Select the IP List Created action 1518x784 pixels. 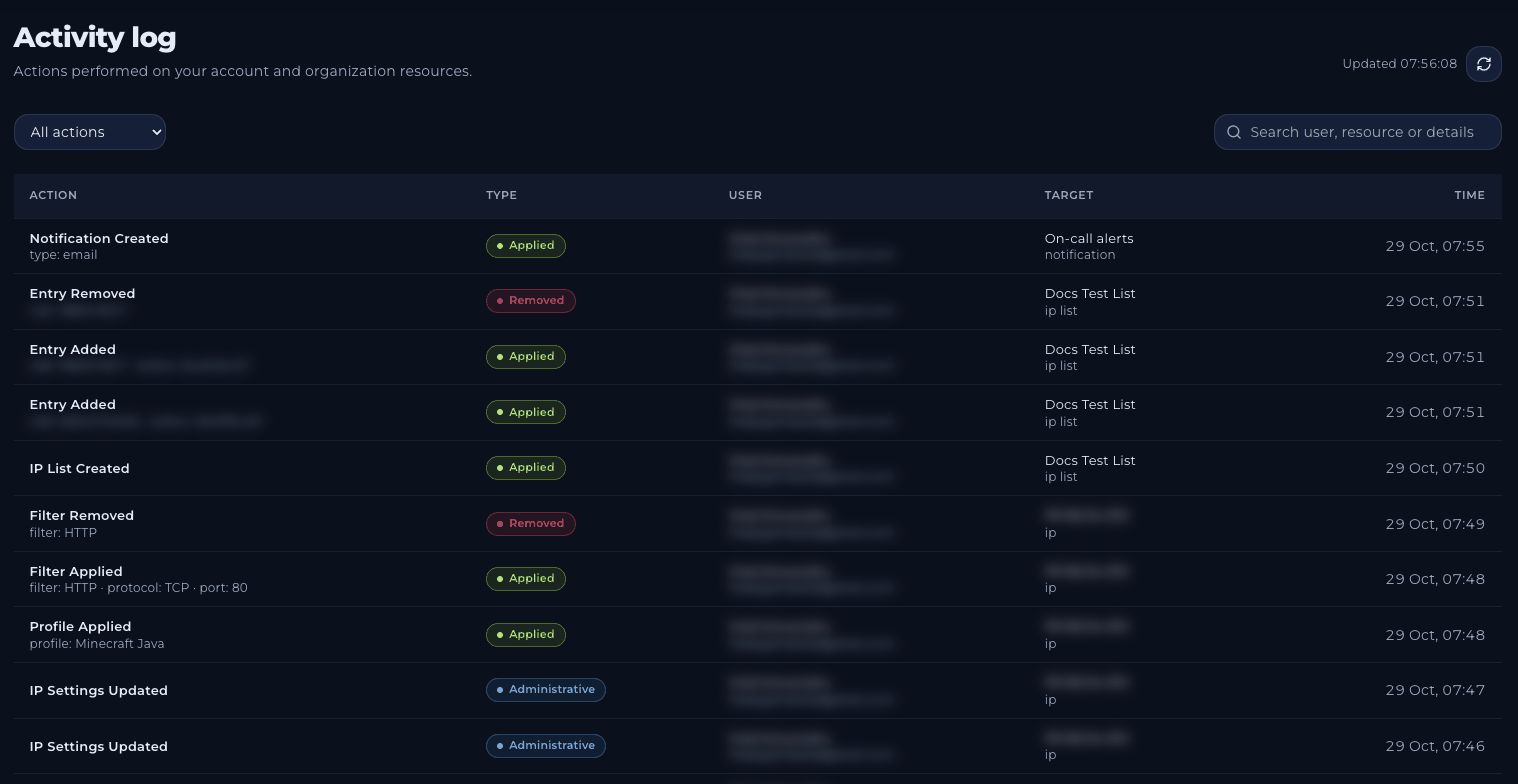[79, 468]
